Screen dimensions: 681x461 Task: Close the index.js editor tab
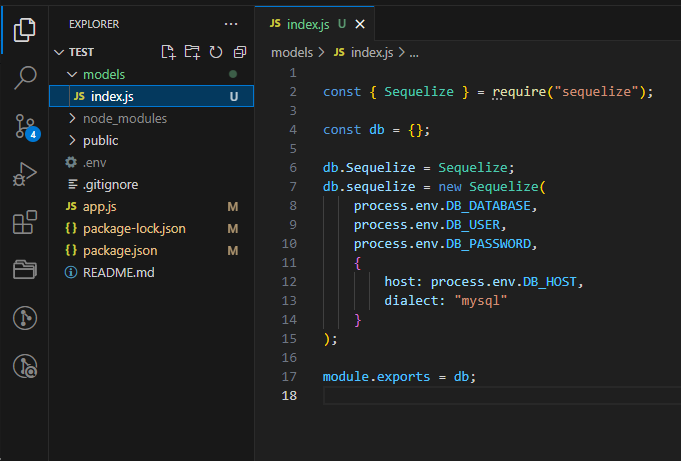pos(361,23)
